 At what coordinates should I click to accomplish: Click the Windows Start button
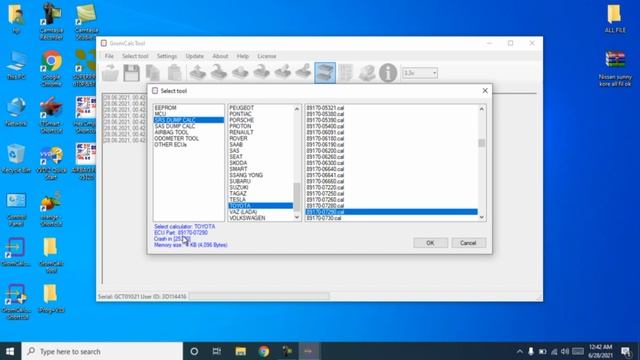coord(10,351)
